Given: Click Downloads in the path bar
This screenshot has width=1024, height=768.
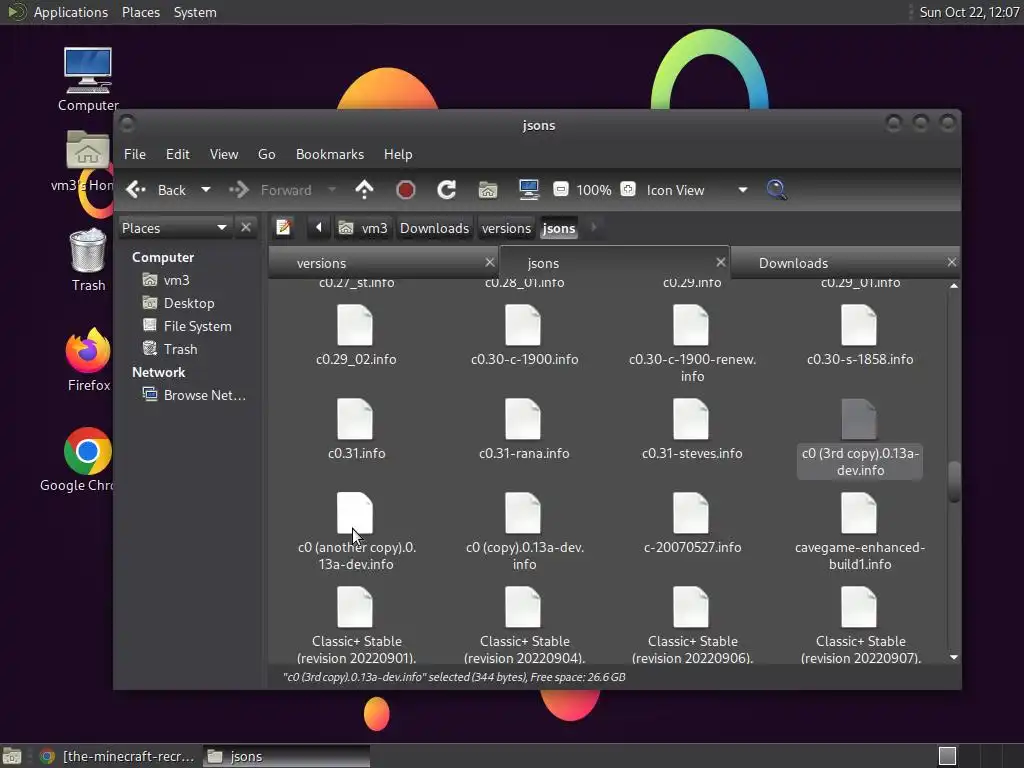Looking at the screenshot, I should pyautogui.click(x=434, y=228).
